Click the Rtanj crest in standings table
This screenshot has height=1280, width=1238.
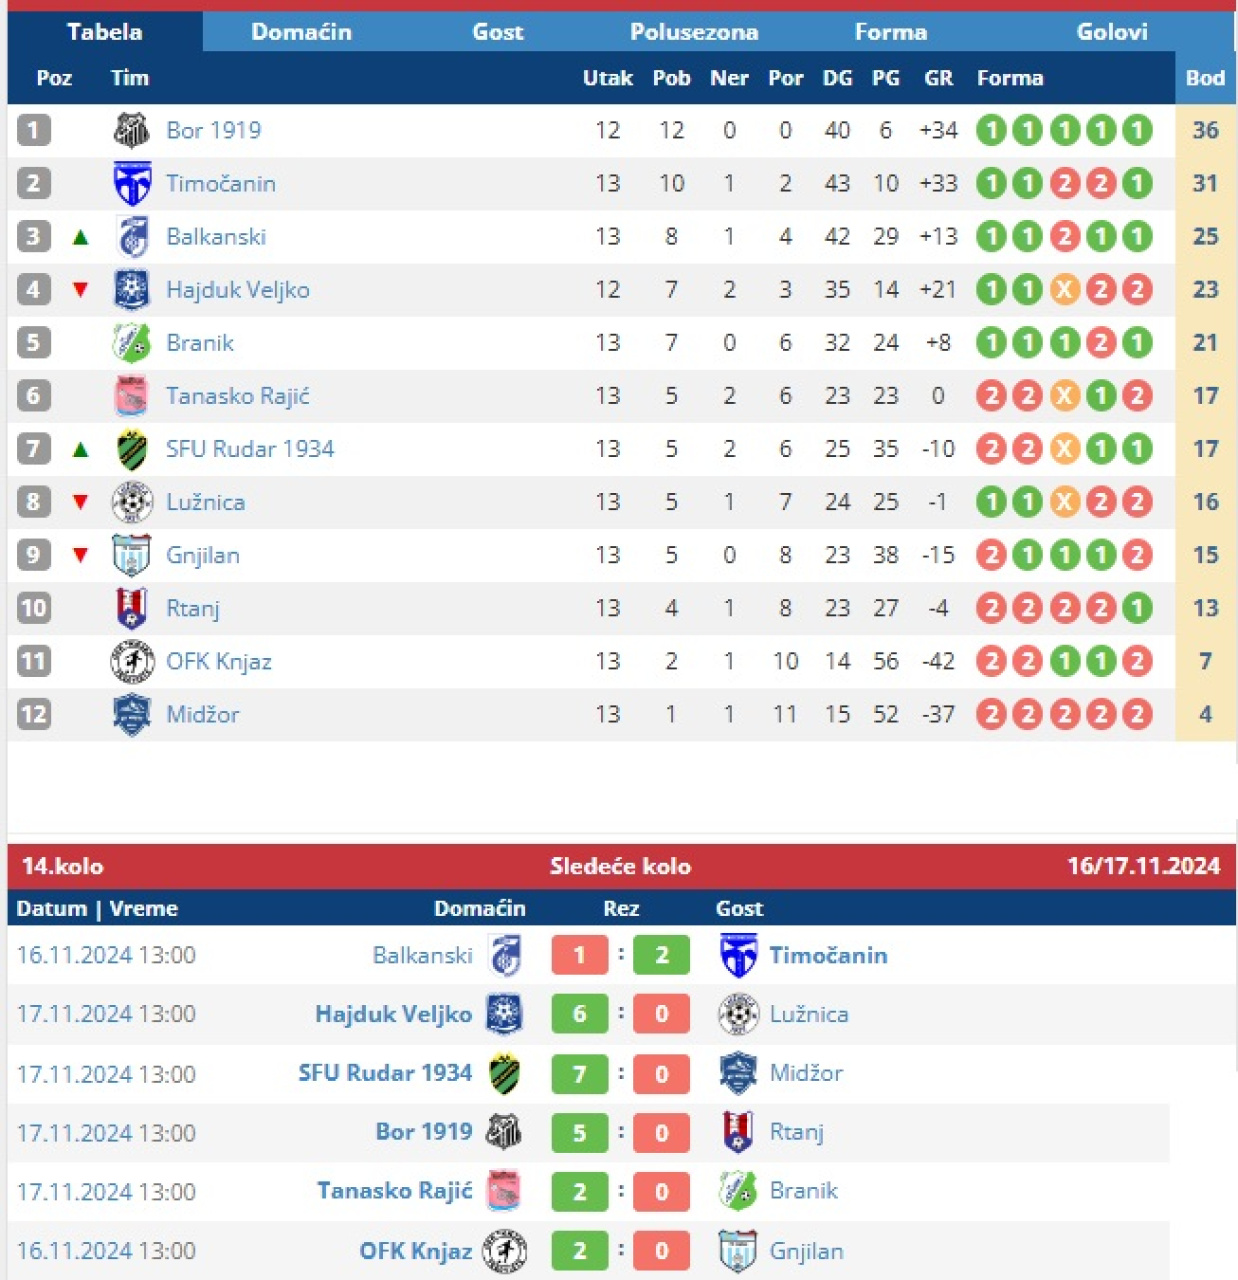click(x=131, y=608)
